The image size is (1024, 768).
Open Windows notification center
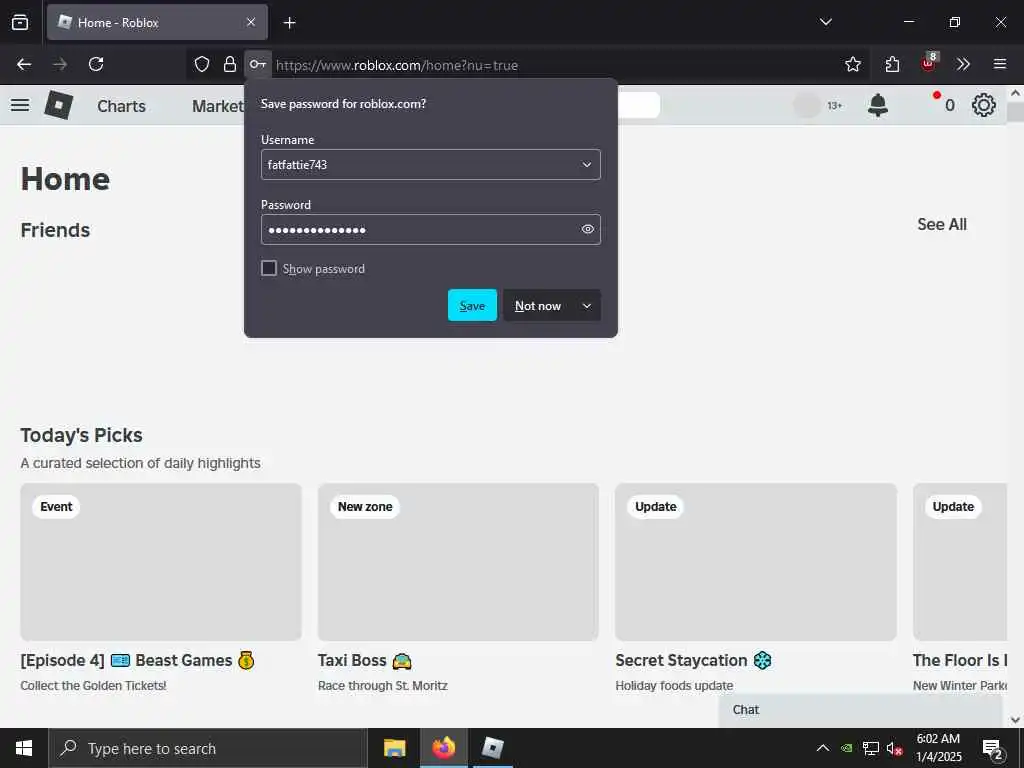point(993,750)
